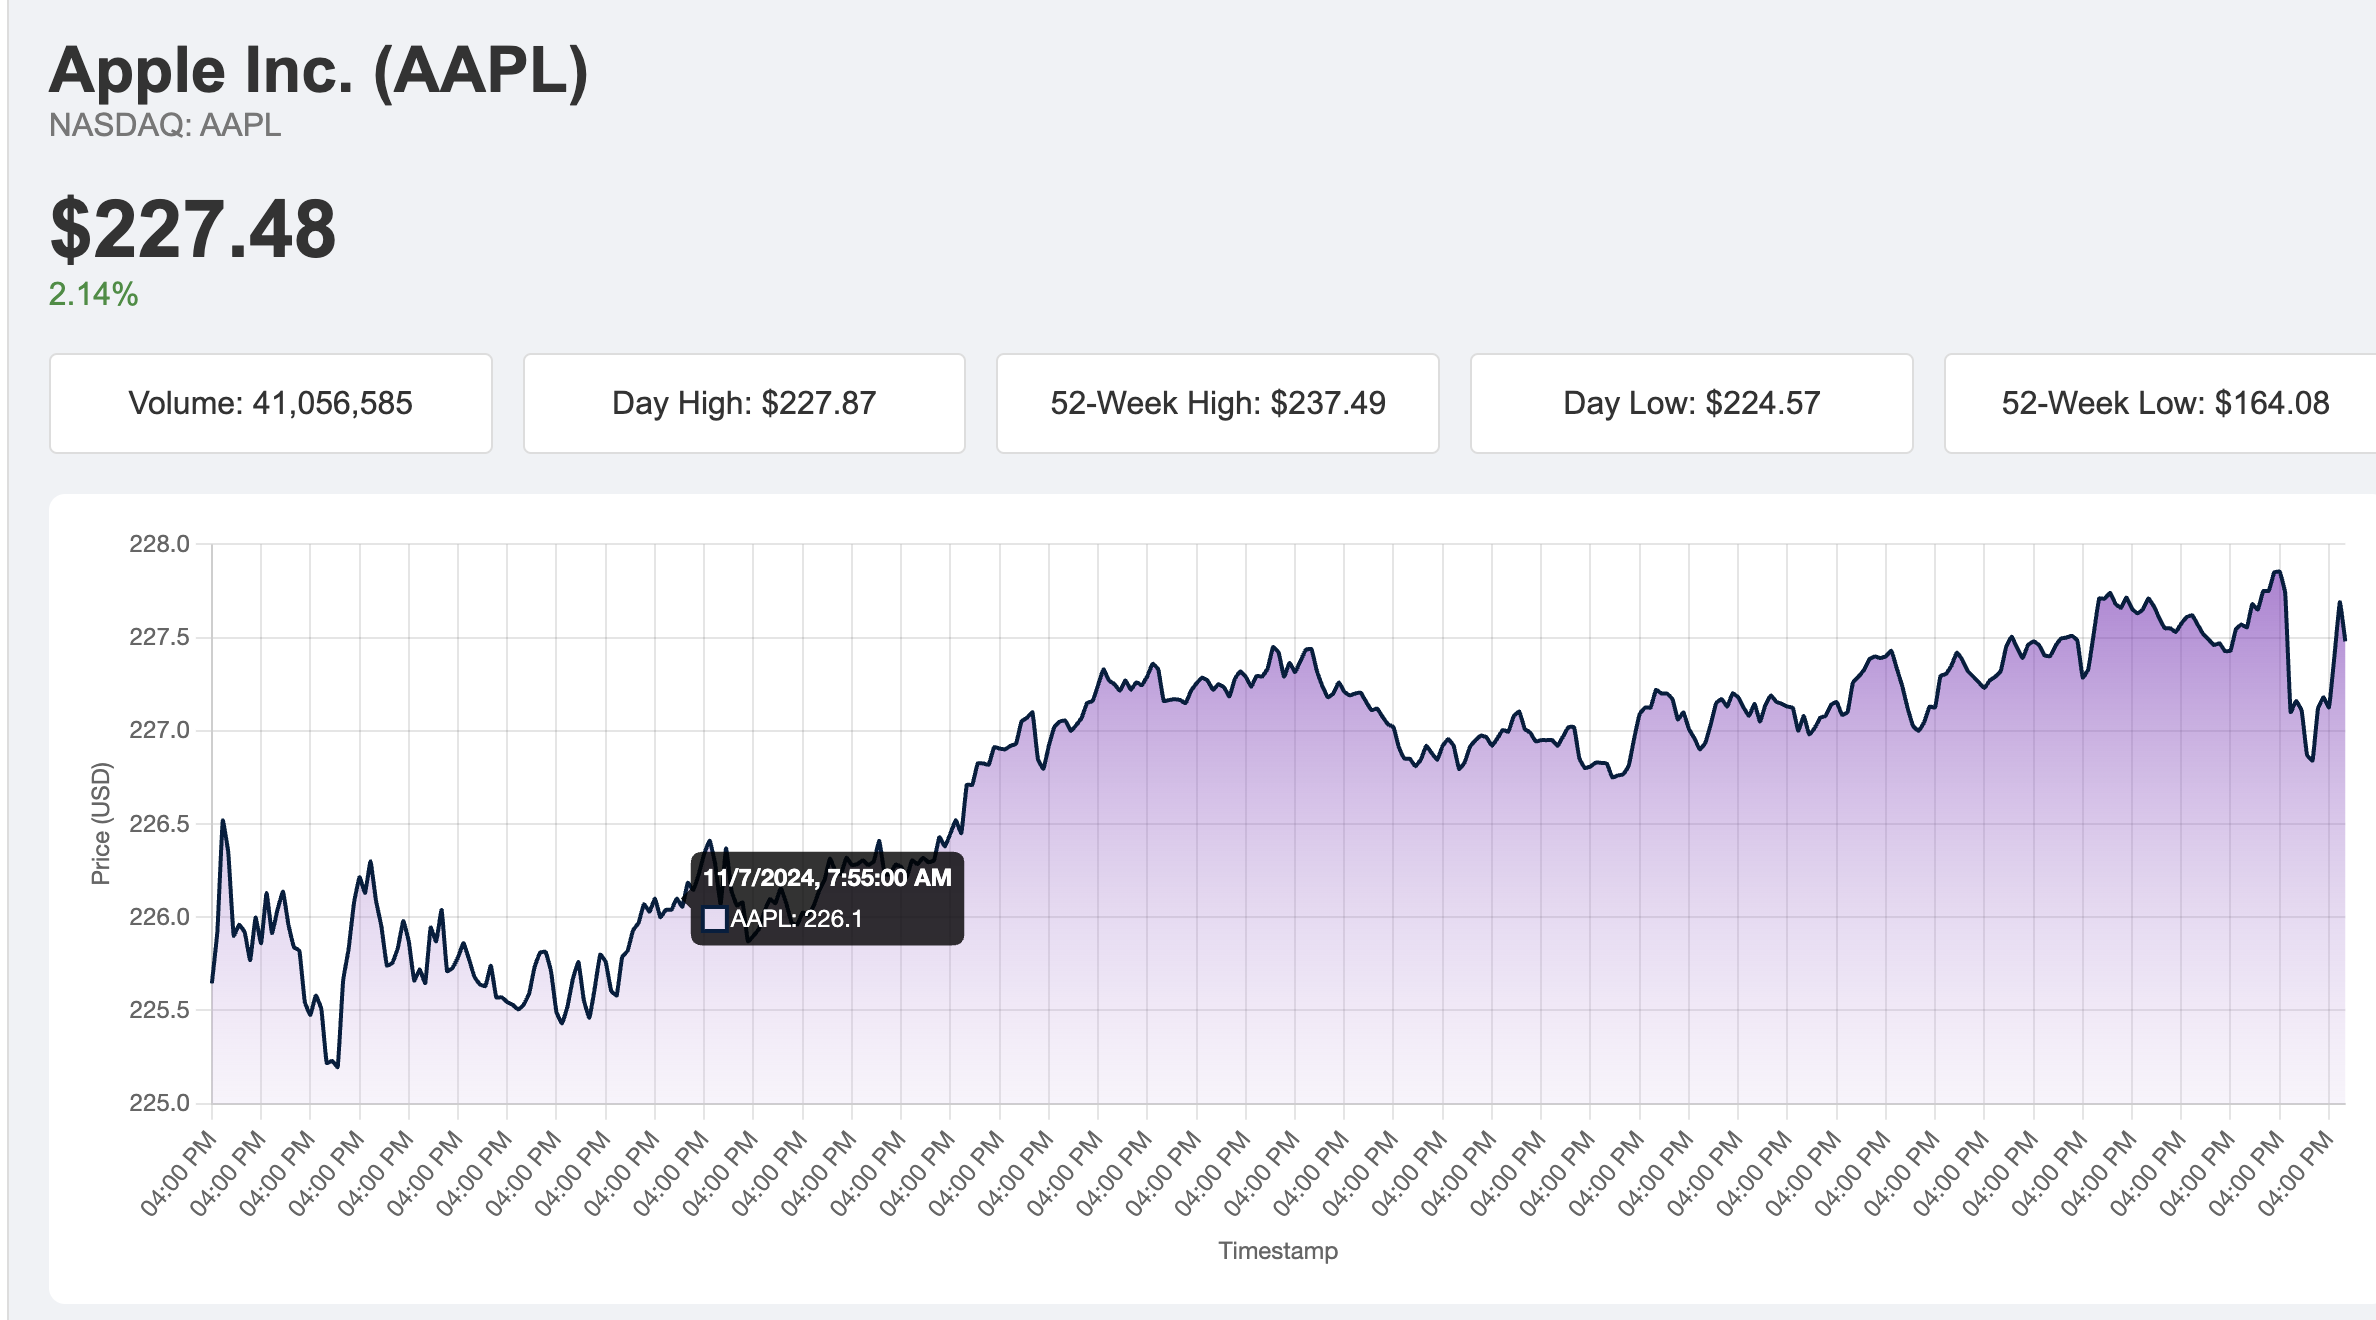This screenshot has width=2376, height=1320.
Task: Click the green 2.14% change figure
Action: pos(93,294)
